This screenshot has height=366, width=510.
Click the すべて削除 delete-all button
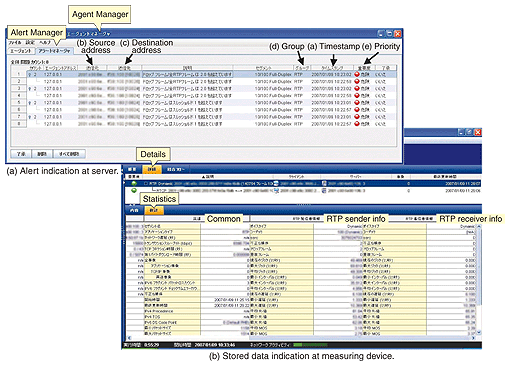(69, 154)
